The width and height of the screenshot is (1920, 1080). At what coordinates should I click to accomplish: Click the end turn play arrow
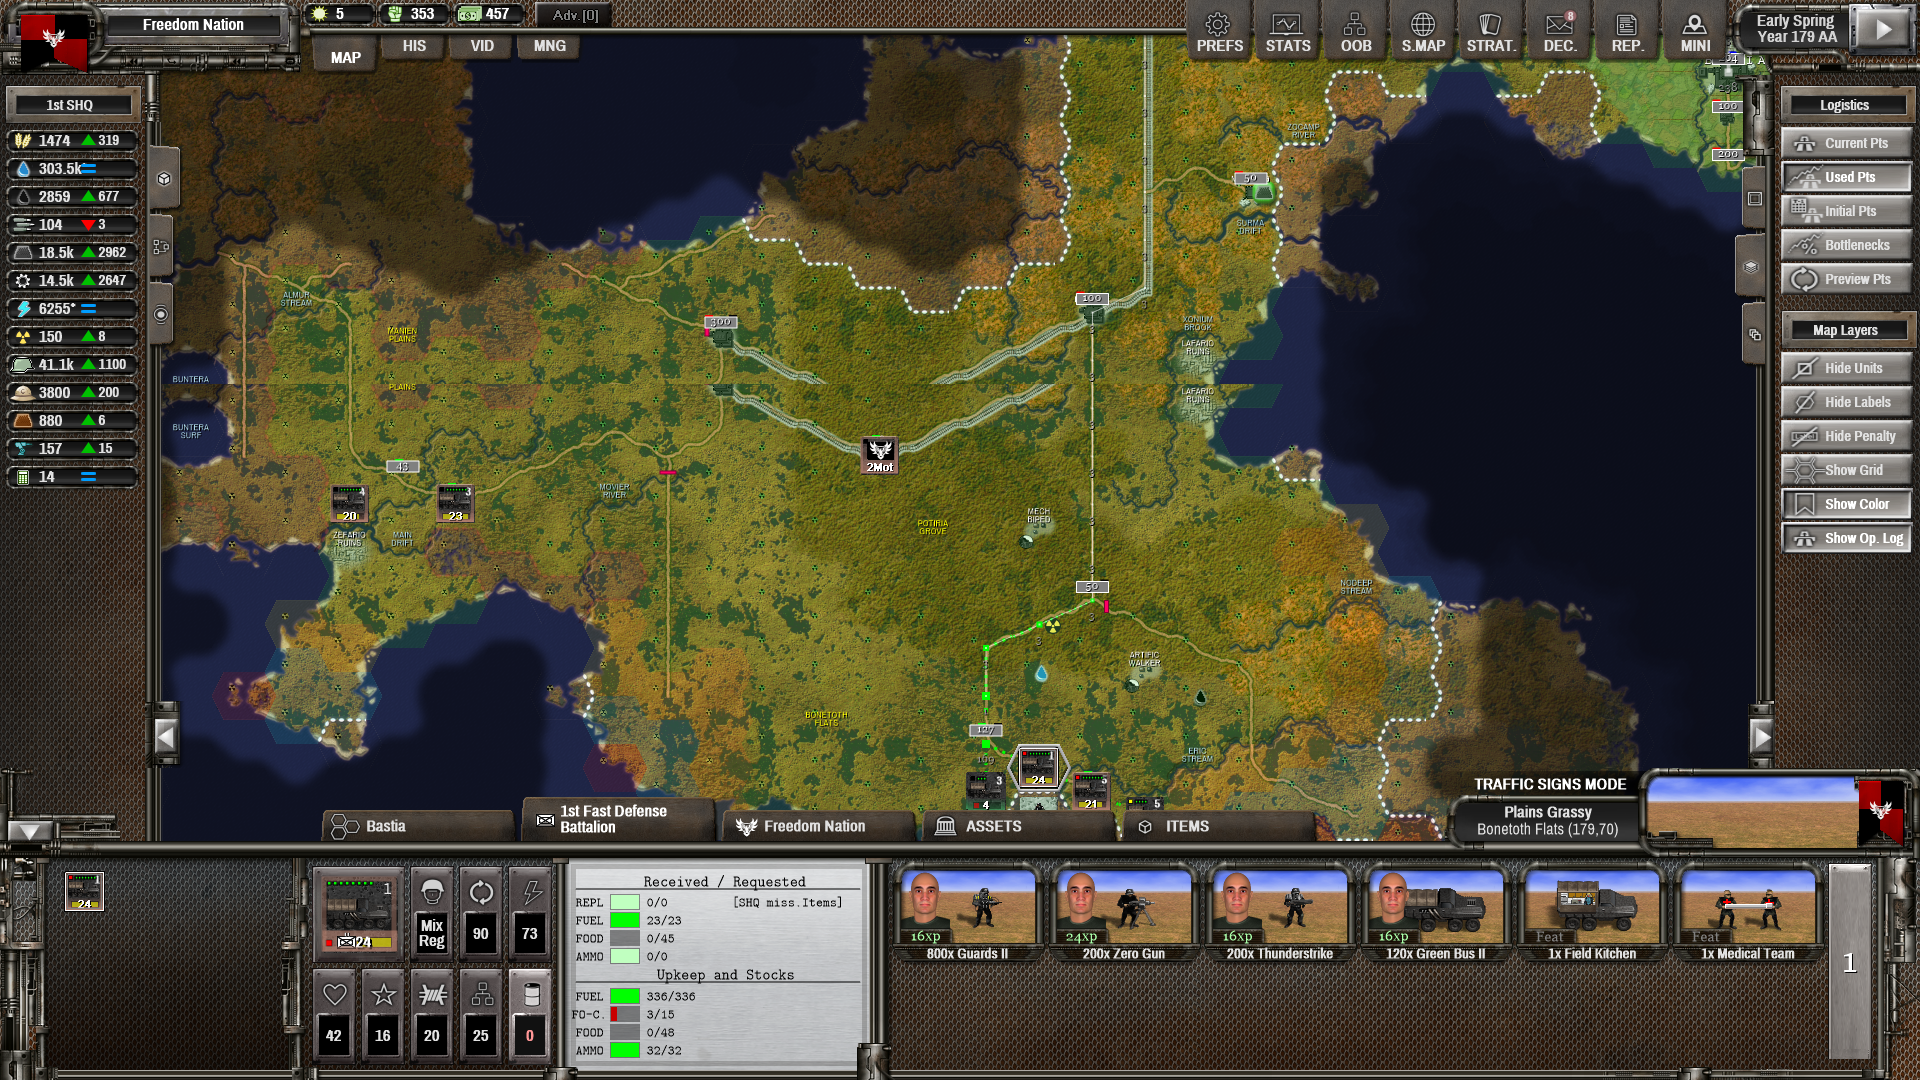(x=1883, y=29)
